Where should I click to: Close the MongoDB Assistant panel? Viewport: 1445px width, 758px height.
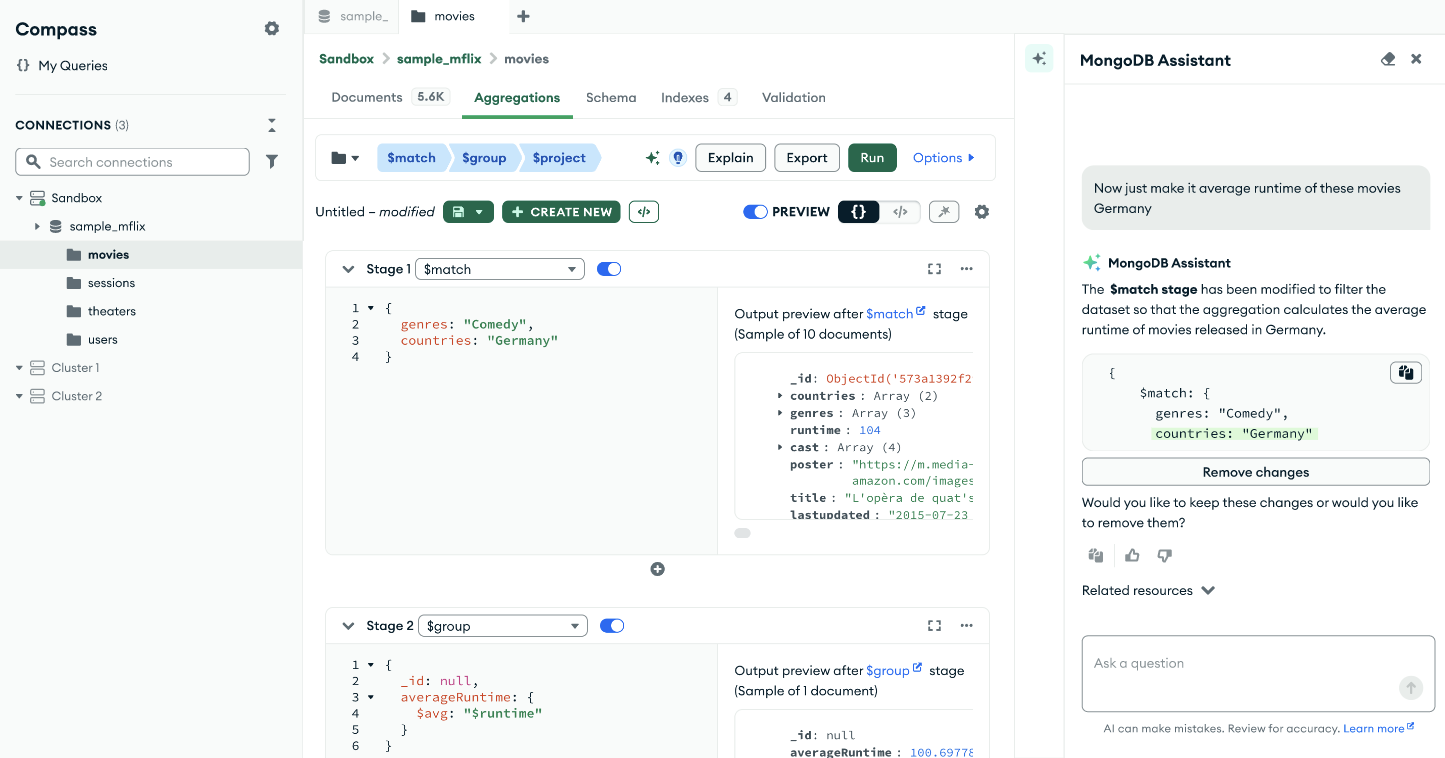(1416, 59)
